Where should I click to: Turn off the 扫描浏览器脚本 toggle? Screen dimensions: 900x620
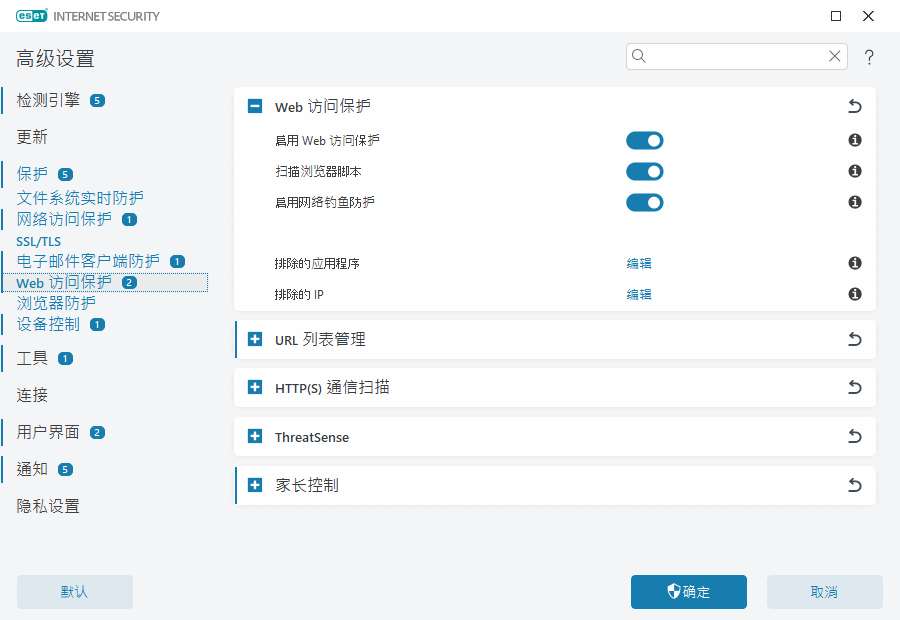pyautogui.click(x=644, y=171)
